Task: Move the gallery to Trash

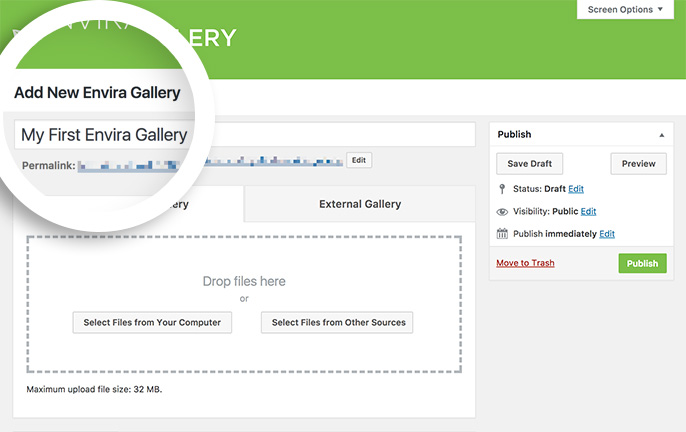Action: [525, 263]
